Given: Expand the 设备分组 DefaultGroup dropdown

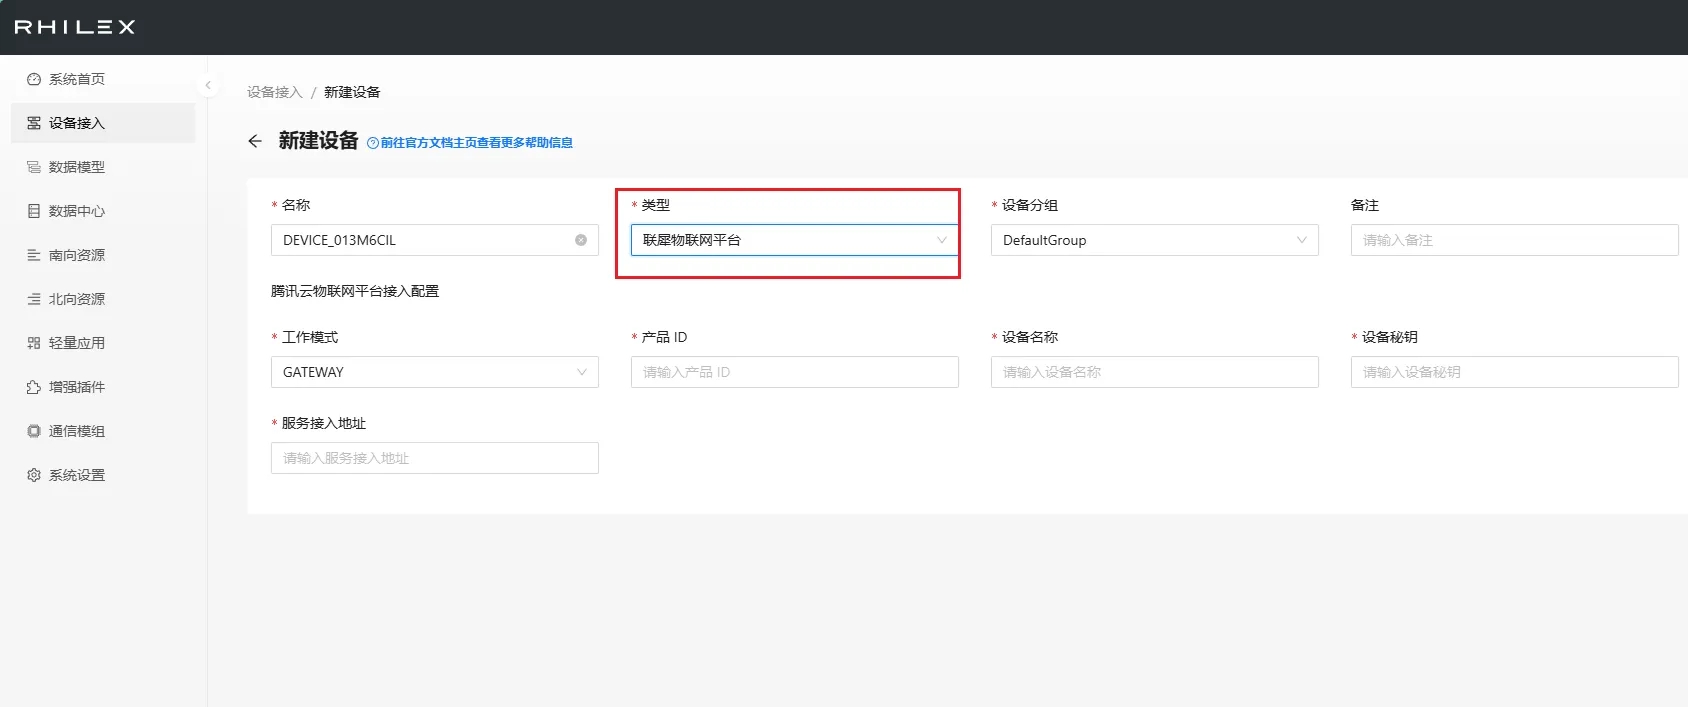Looking at the screenshot, I should [x=1154, y=240].
